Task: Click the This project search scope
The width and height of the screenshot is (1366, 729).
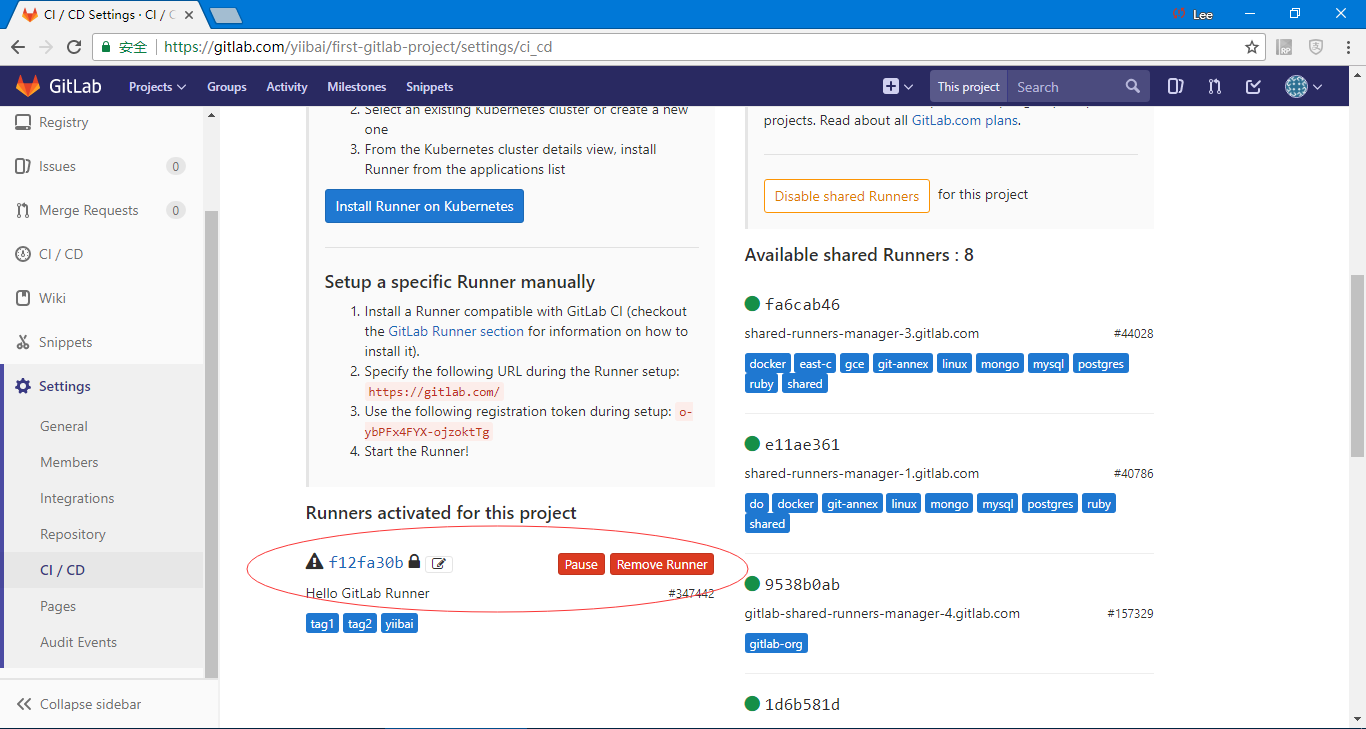Action: (x=968, y=87)
